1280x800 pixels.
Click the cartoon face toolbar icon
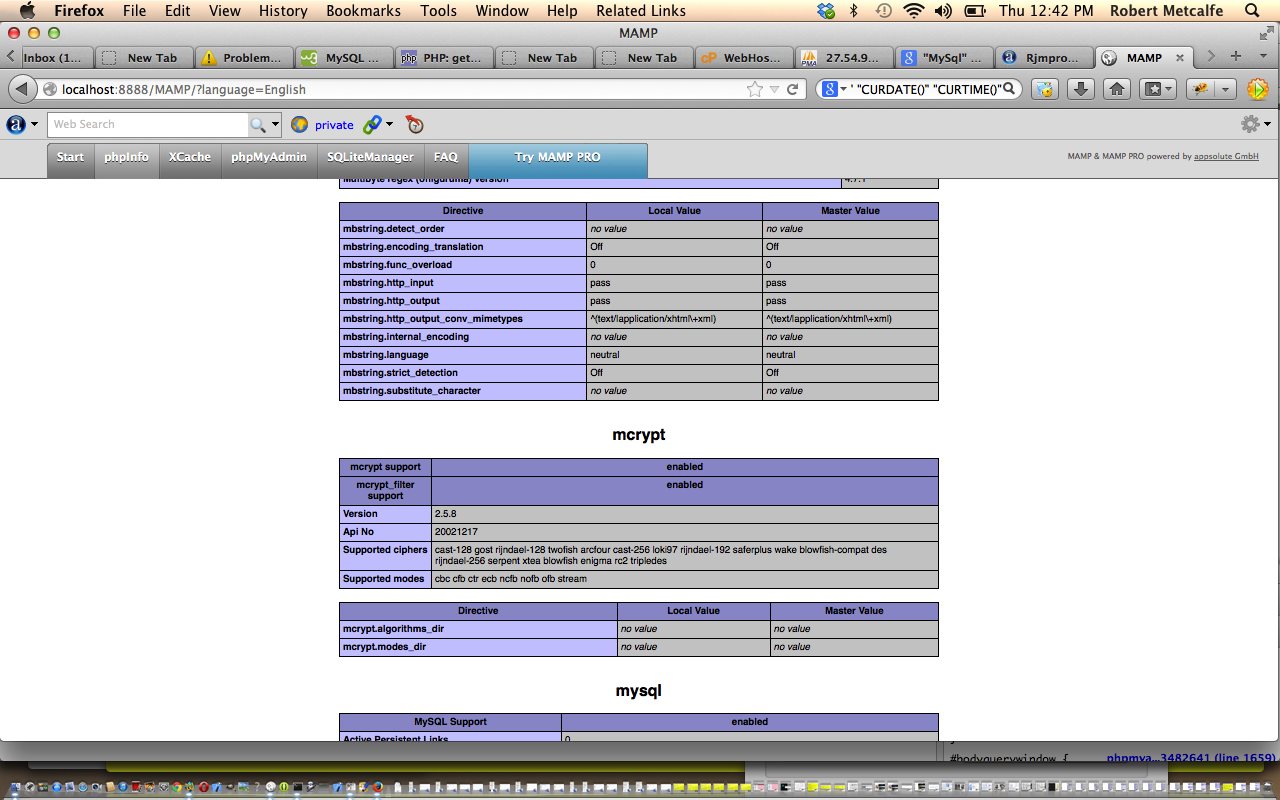click(x=1044, y=89)
